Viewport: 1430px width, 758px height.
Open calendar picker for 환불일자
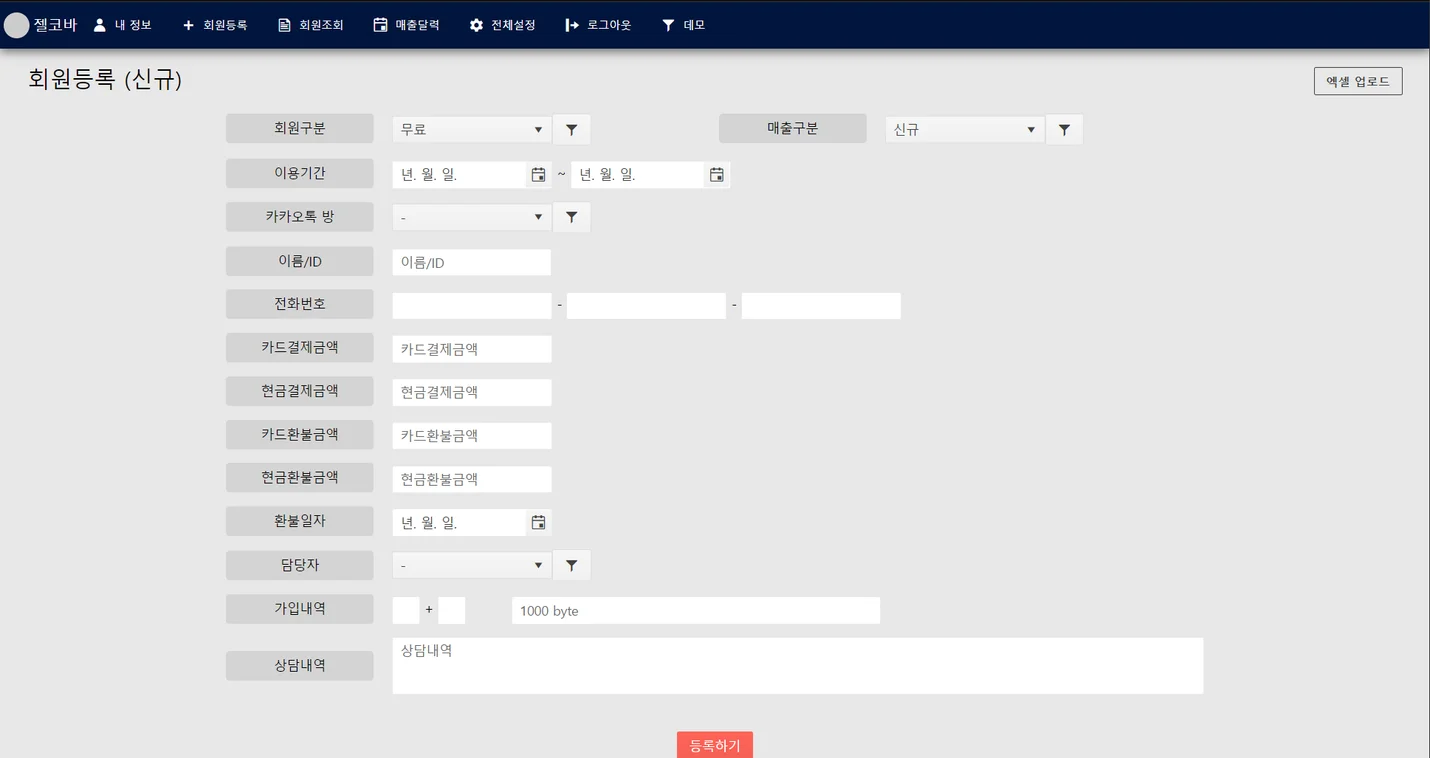tap(538, 522)
